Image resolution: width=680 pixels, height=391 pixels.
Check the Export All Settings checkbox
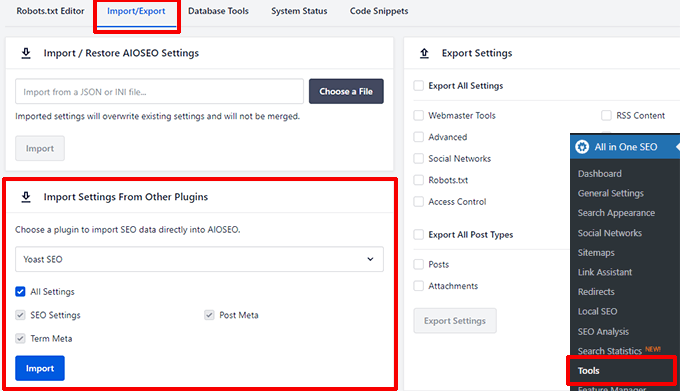click(x=418, y=86)
